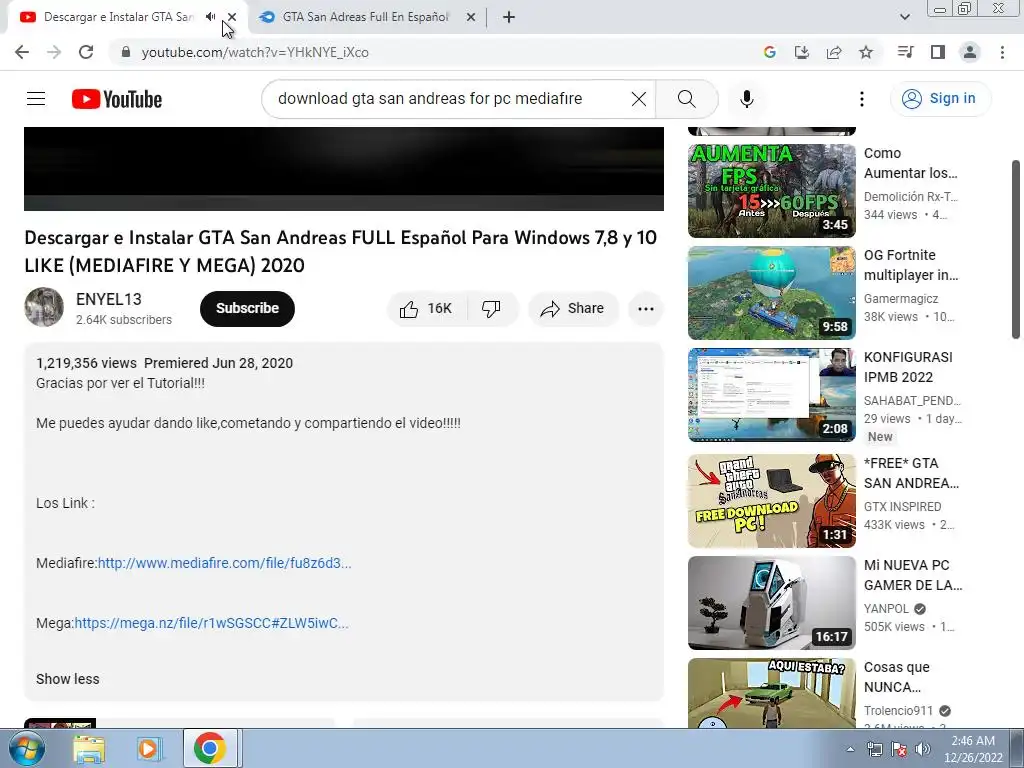The width and height of the screenshot is (1024, 768).
Task: Click the install app icon in address bar
Action: 802,52
